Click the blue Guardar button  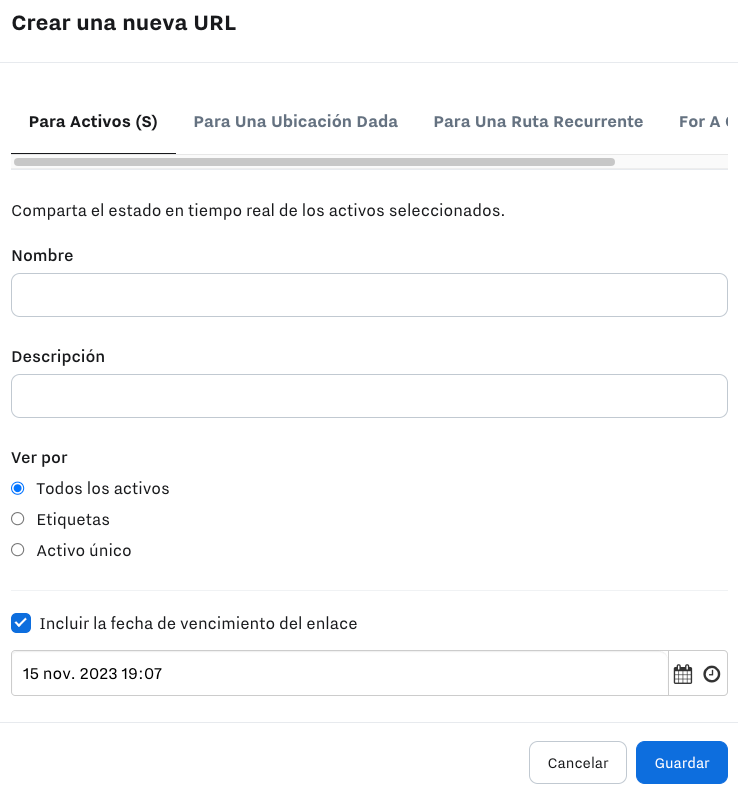click(681, 763)
